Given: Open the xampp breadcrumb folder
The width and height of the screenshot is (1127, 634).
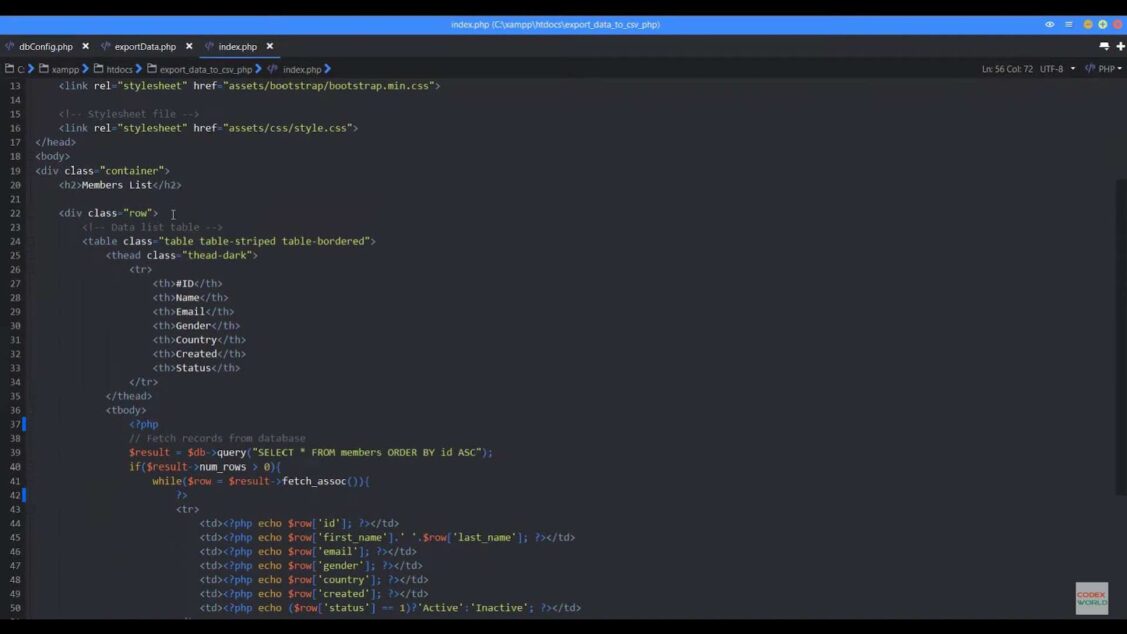Looking at the screenshot, I should [65, 70].
